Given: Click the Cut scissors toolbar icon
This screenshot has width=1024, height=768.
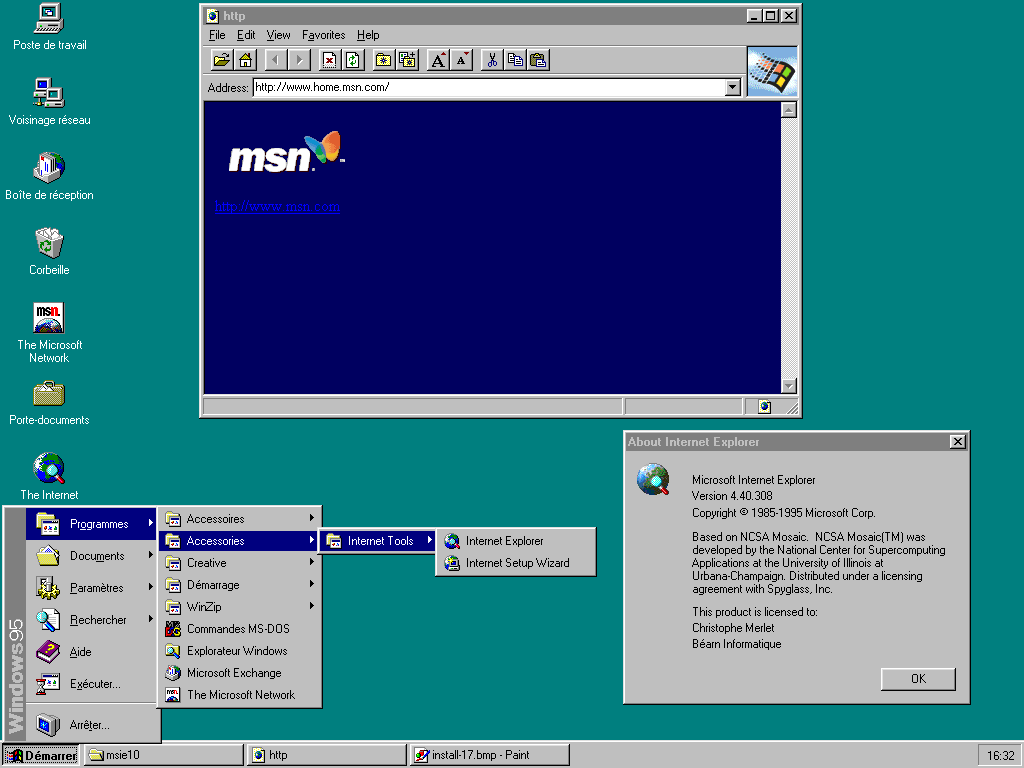Looking at the screenshot, I should [492, 60].
